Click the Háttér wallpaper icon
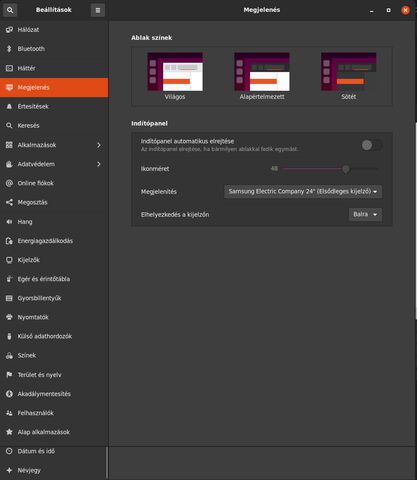Screen dimensions: 417x480 click(9, 68)
